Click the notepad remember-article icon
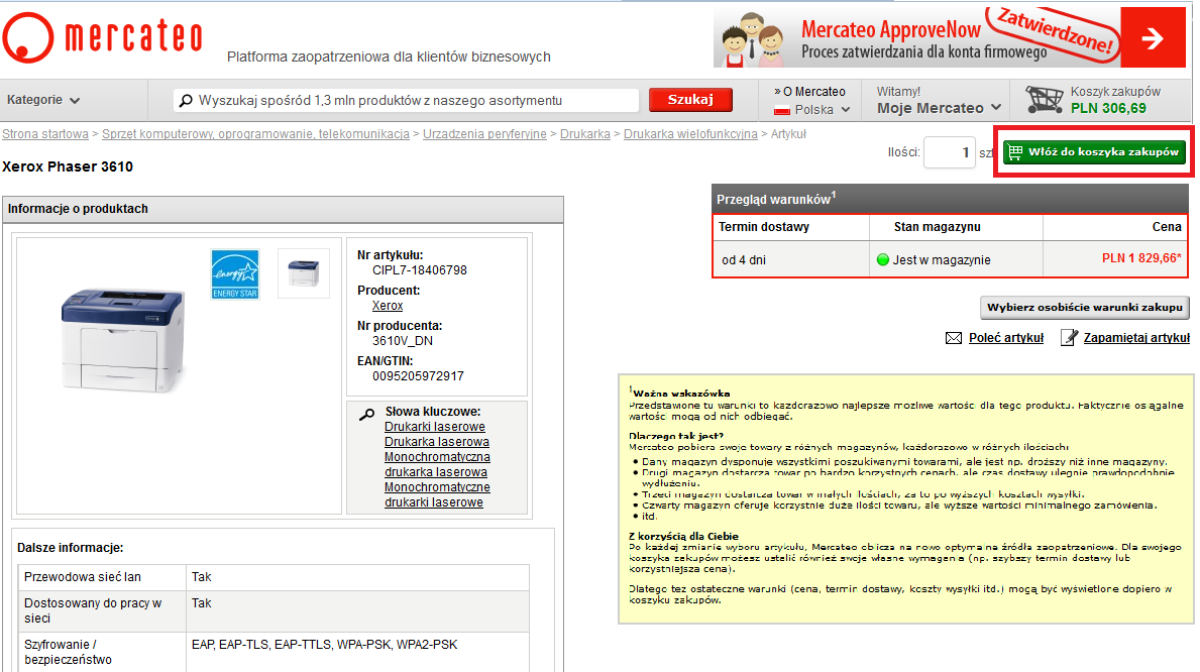 click(1069, 337)
